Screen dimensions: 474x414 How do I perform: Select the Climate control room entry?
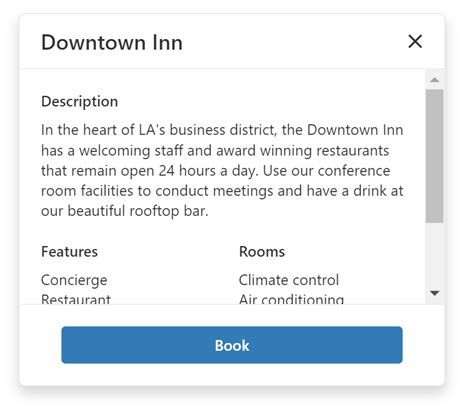coord(289,280)
